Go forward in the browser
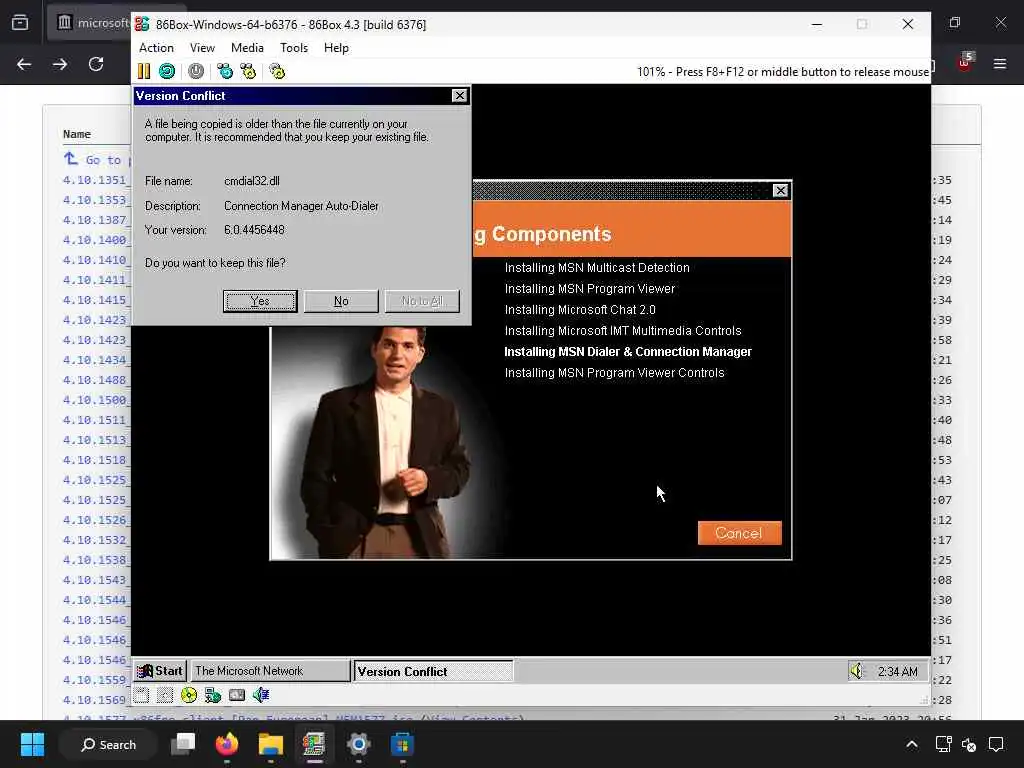1024x768 pixels. 60,64
